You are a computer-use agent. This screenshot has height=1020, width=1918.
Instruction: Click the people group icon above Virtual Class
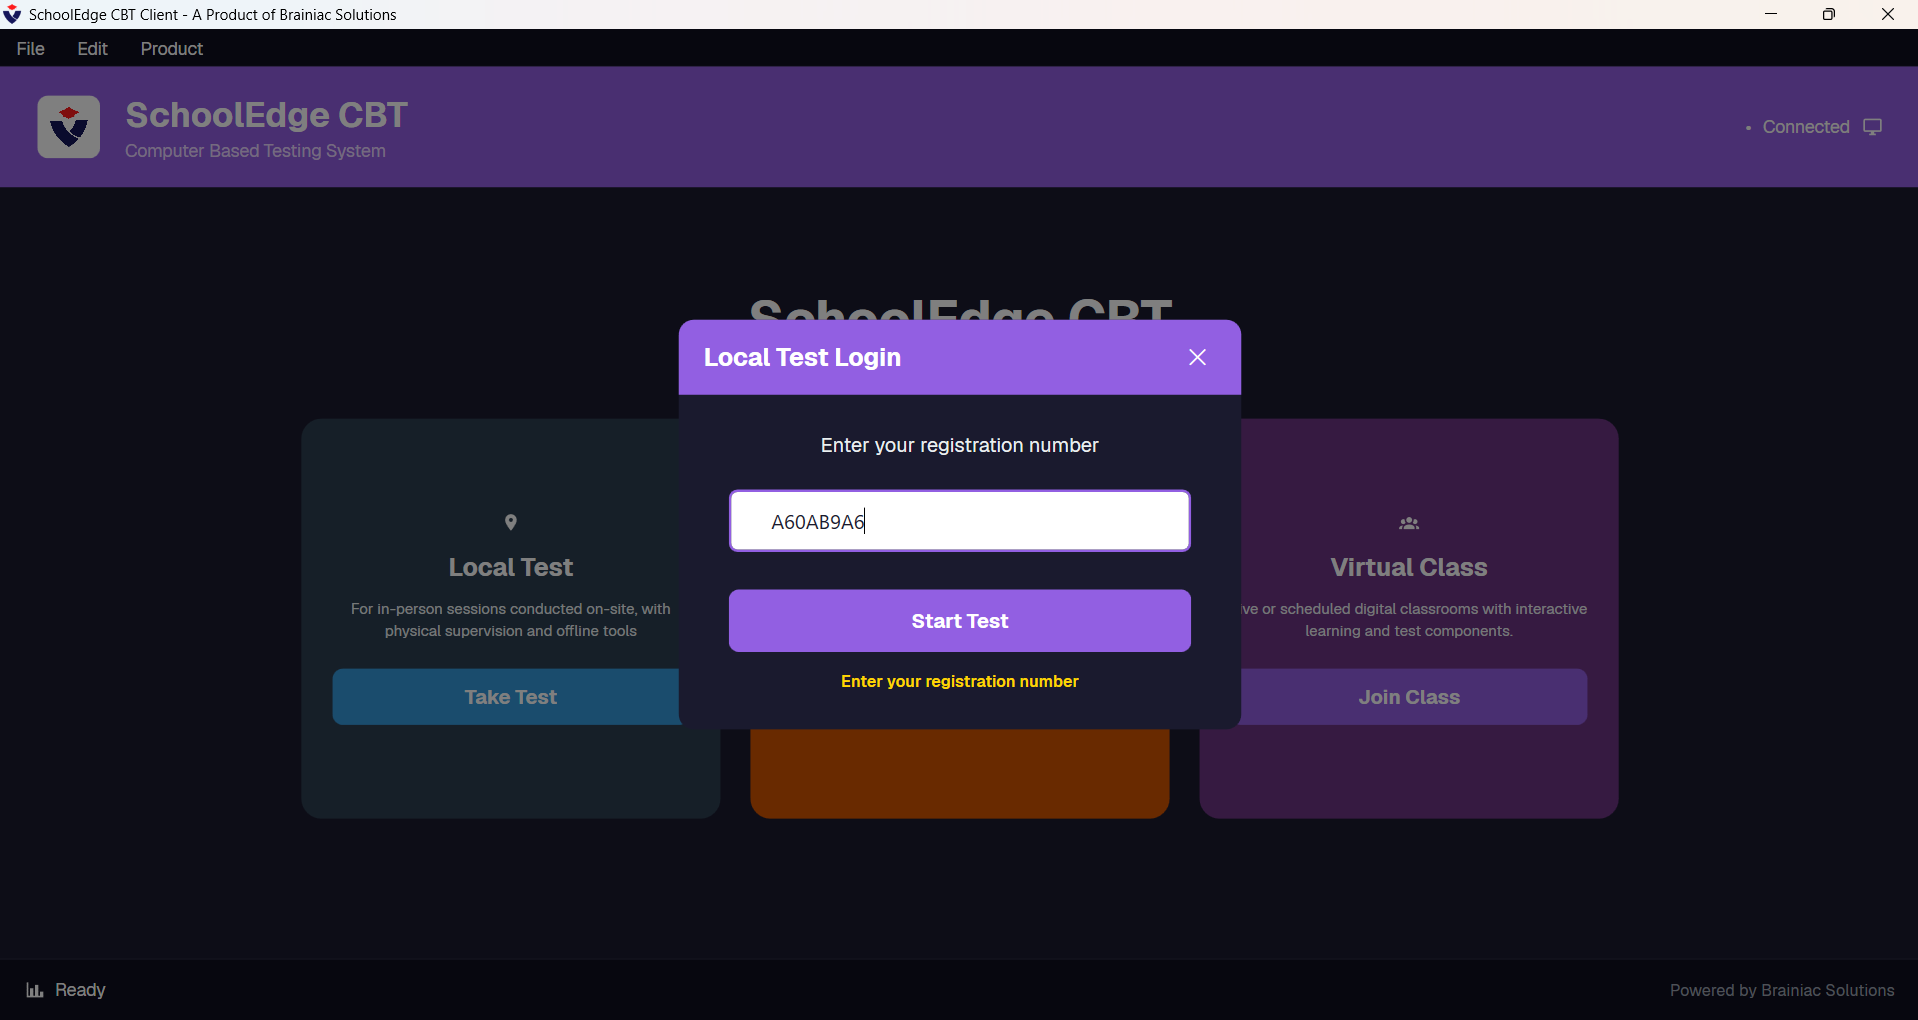(1409, 523)
